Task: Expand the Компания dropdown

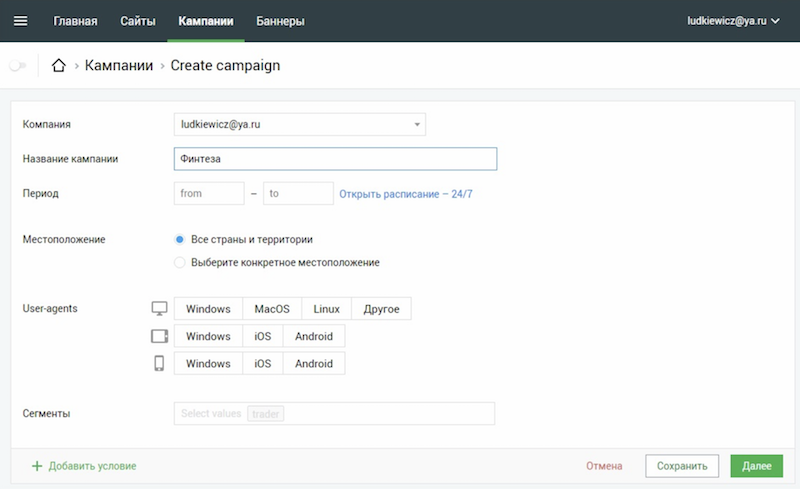Action: pos(299,125)
